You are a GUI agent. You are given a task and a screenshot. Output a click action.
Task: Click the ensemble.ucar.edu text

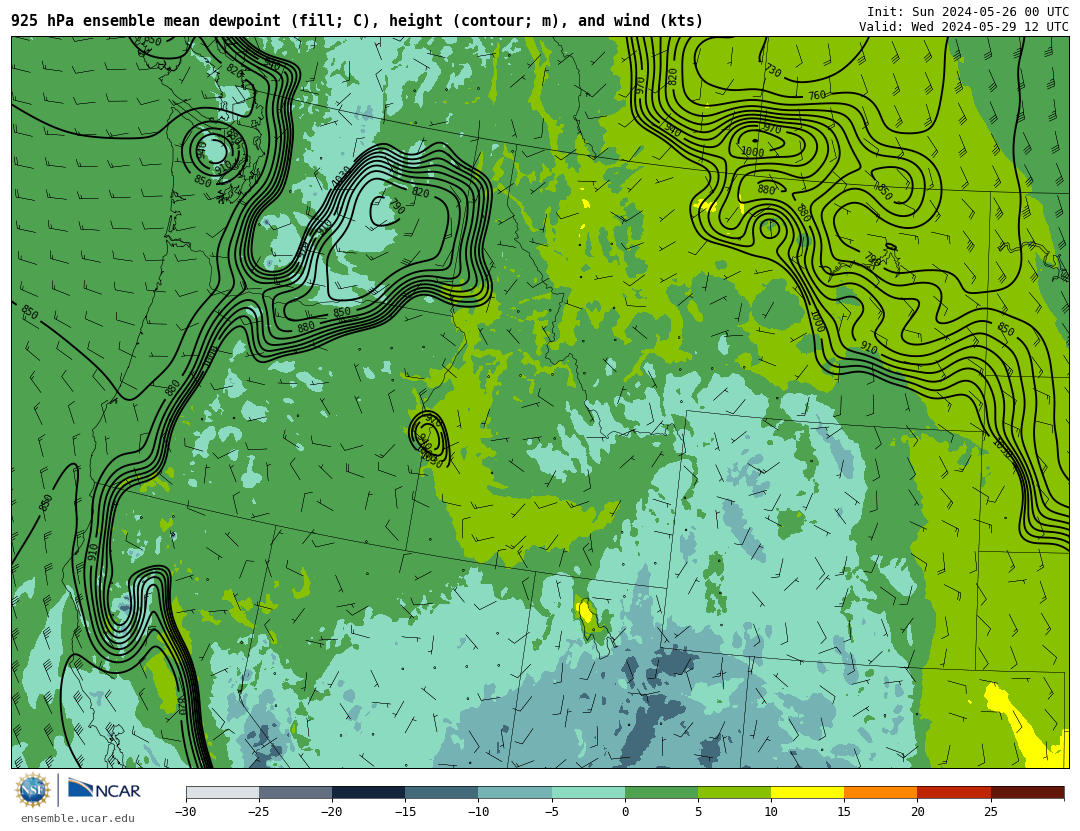(x=77, y=819)
